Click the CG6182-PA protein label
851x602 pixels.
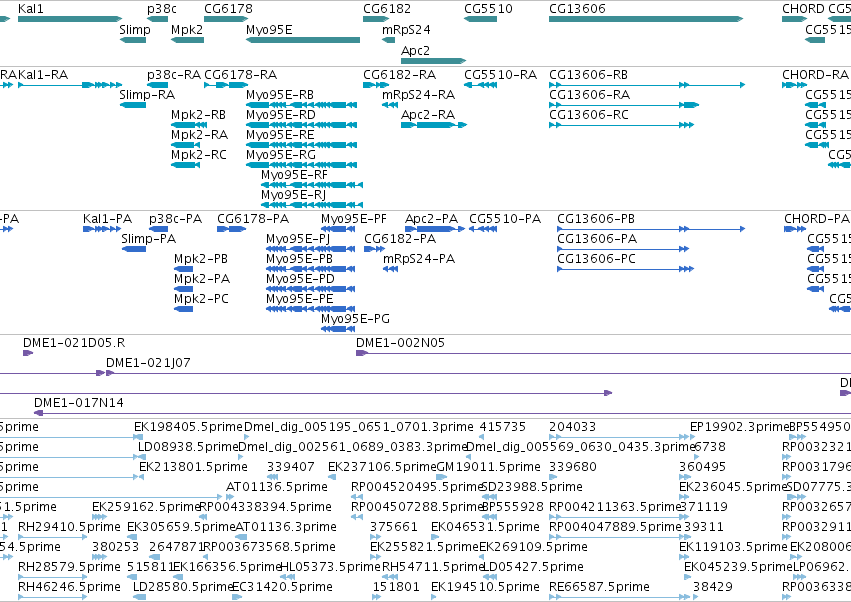click(x=400, y=239)
